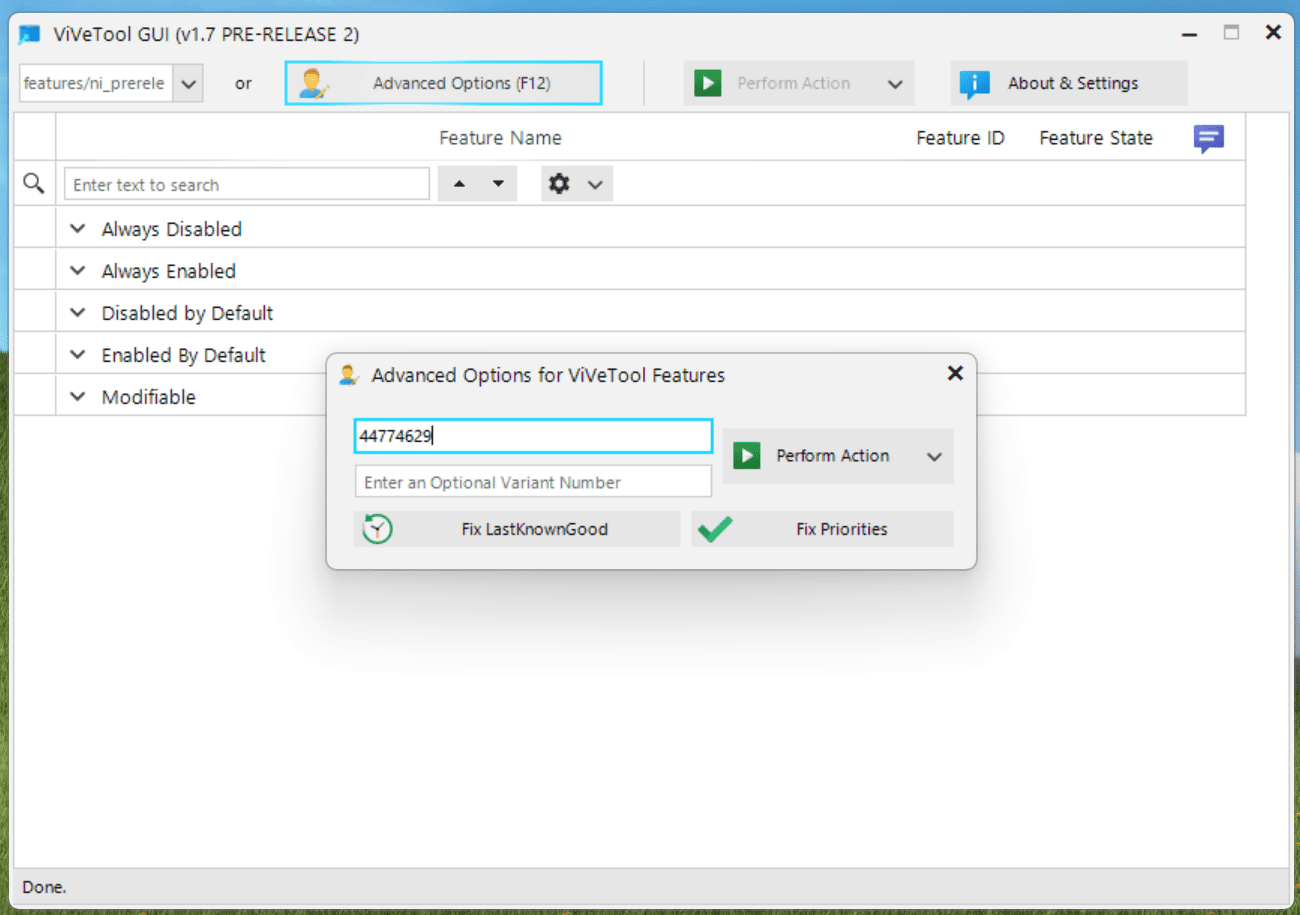
Task: Minimize the ViVeTool GUI window
Action: coord(1189,34)
